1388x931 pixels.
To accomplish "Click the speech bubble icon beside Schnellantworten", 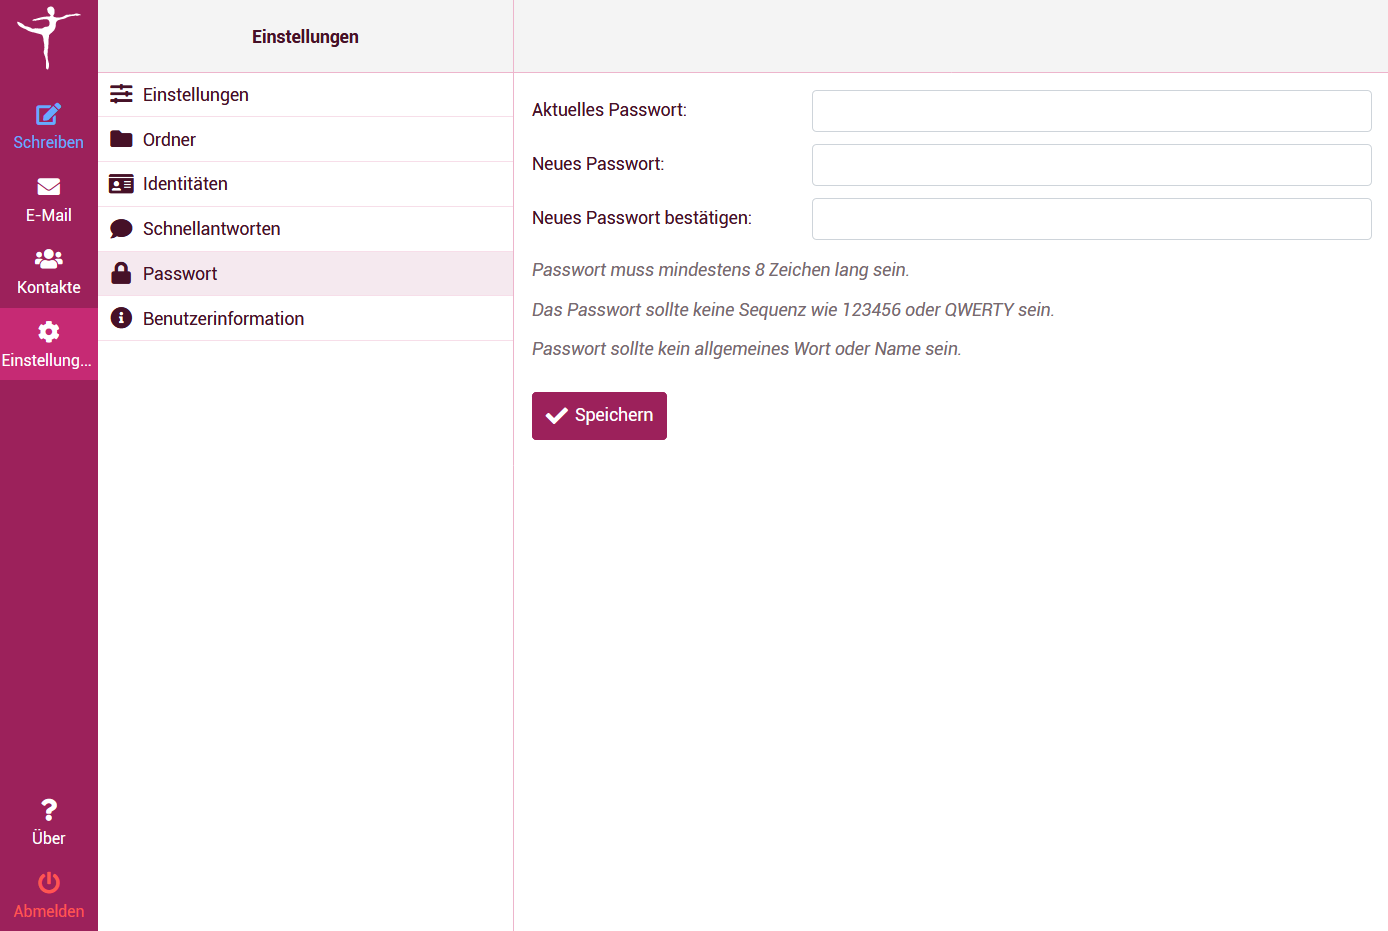I will tap(121, 229).
